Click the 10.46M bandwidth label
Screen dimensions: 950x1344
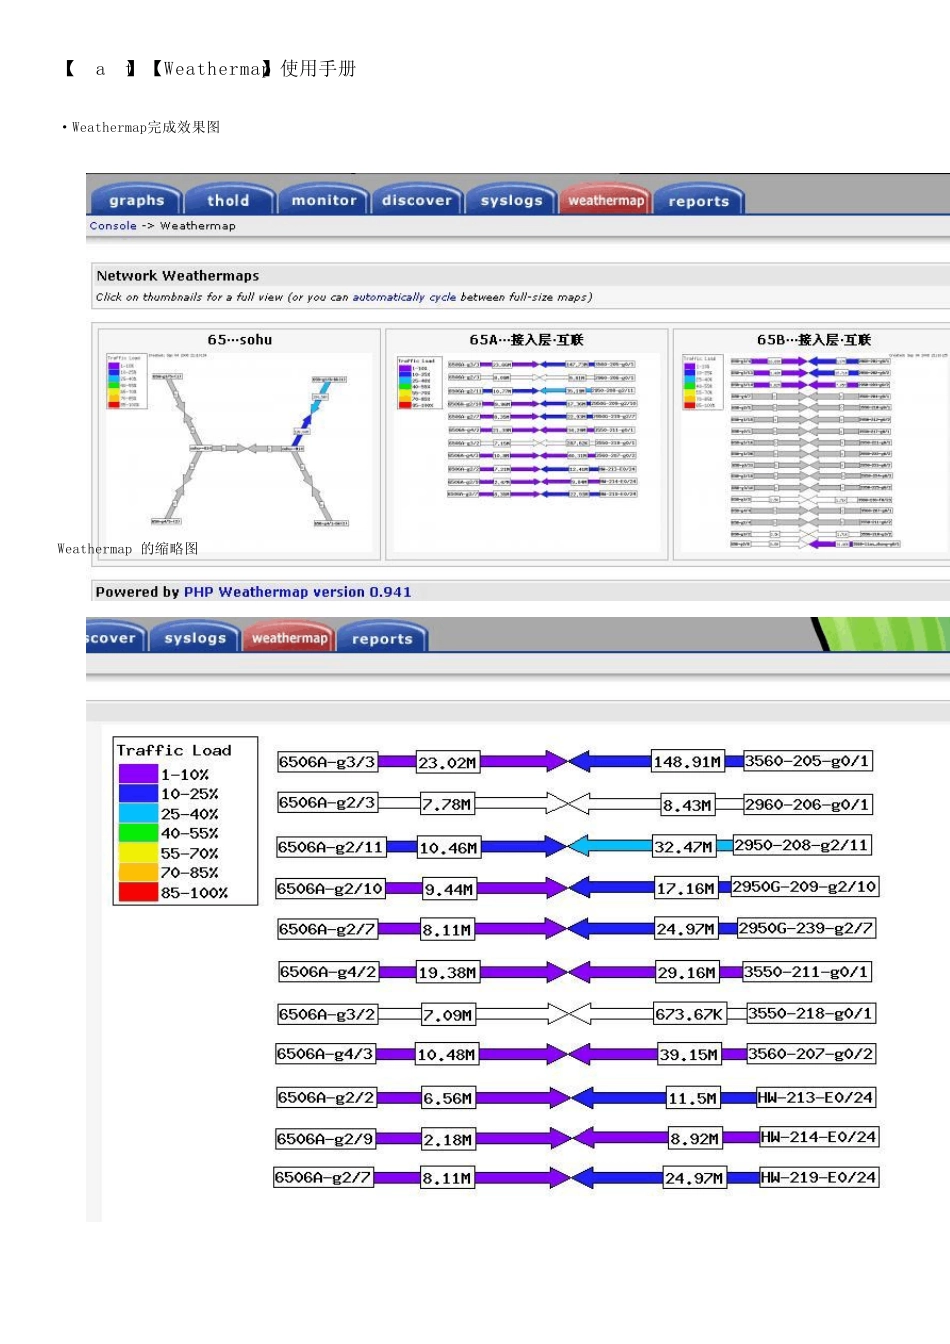(449, 848)
